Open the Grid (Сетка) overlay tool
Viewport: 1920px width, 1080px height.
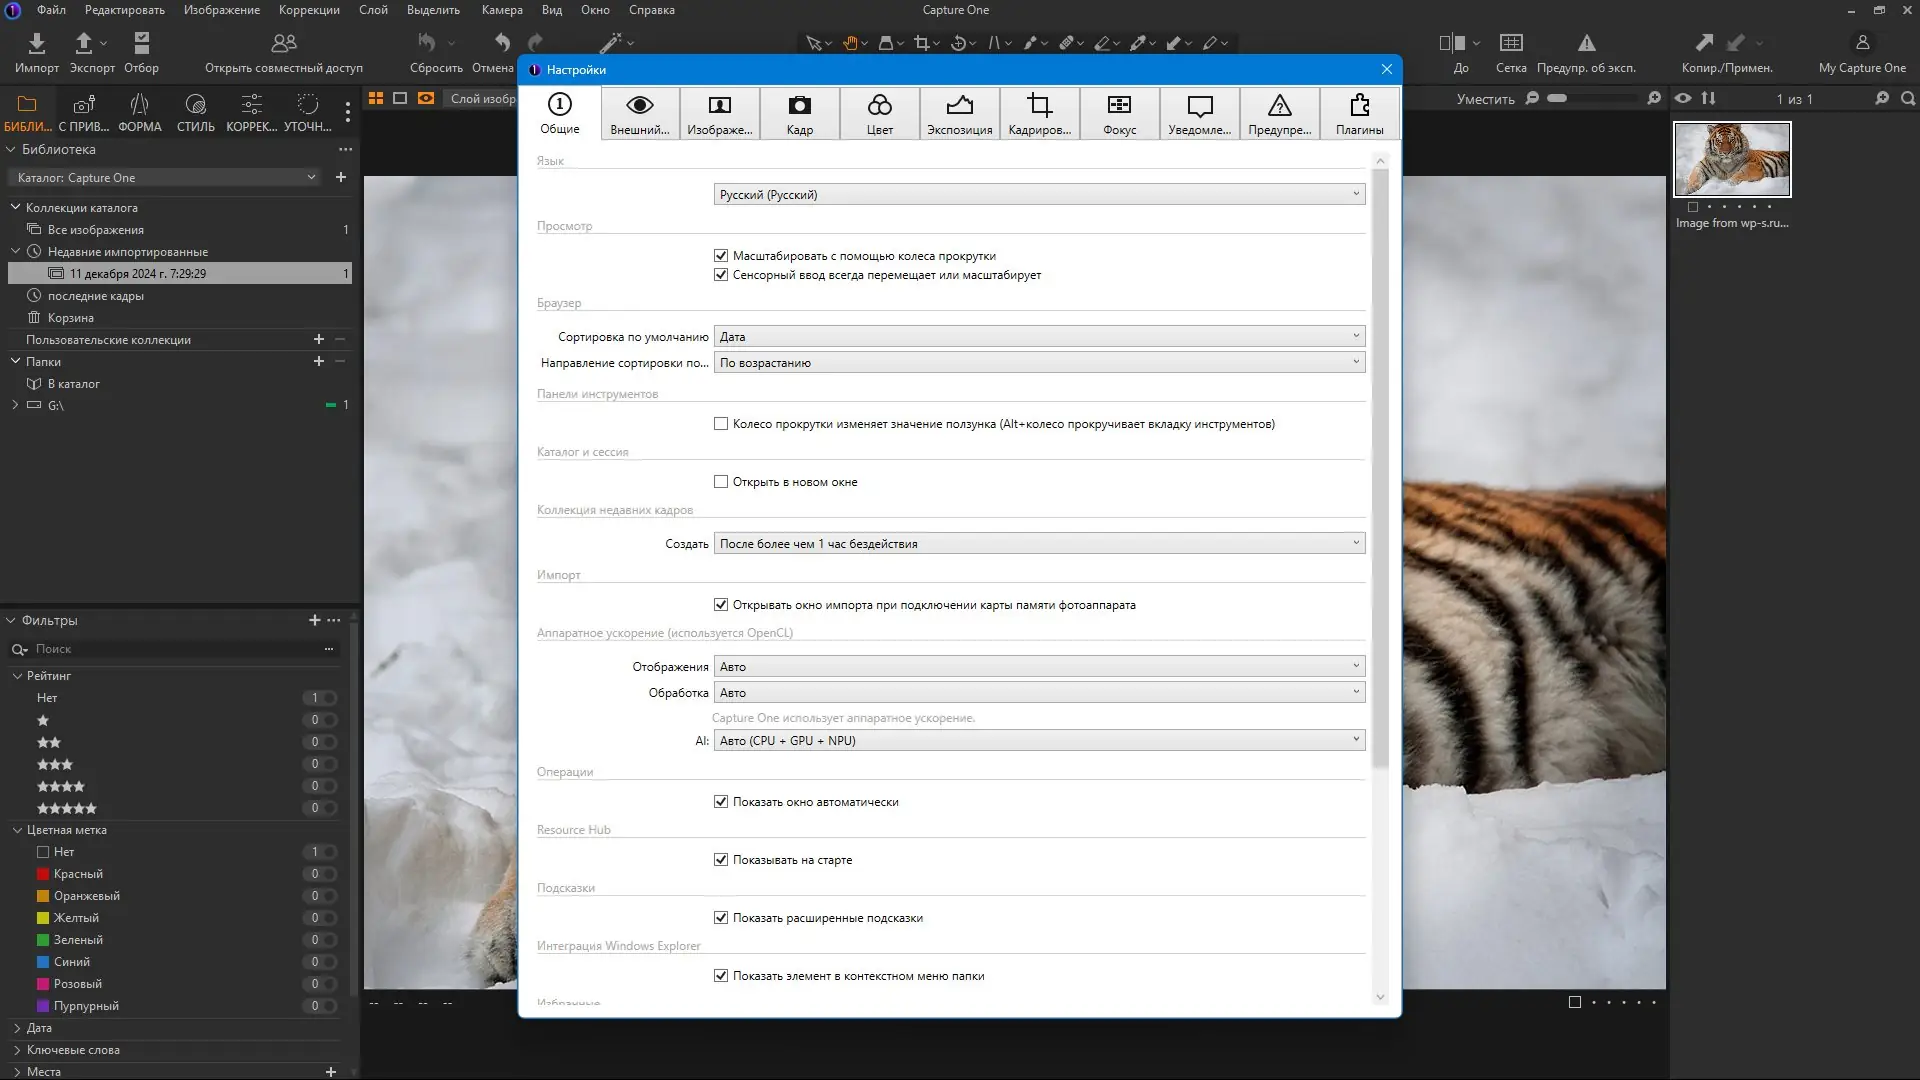(x=1510, y=44)
